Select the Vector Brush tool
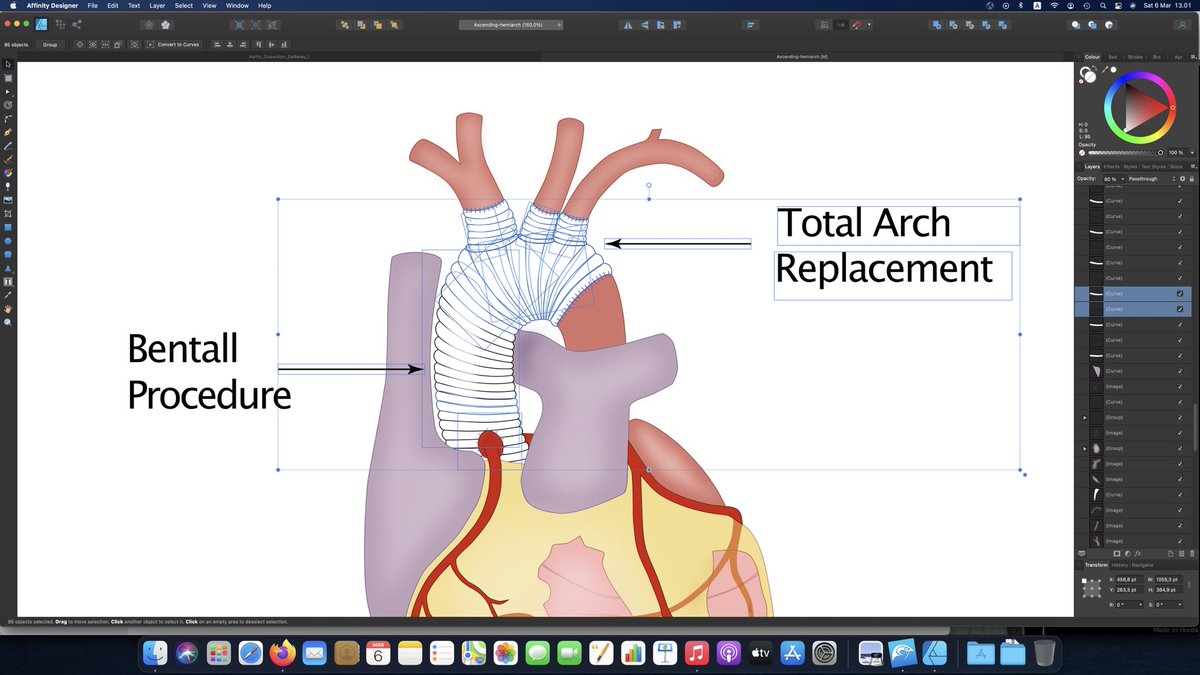Image resolution: width=1200 pixels, height=675 pixels. pyautogui.click(x=8, y=159)
